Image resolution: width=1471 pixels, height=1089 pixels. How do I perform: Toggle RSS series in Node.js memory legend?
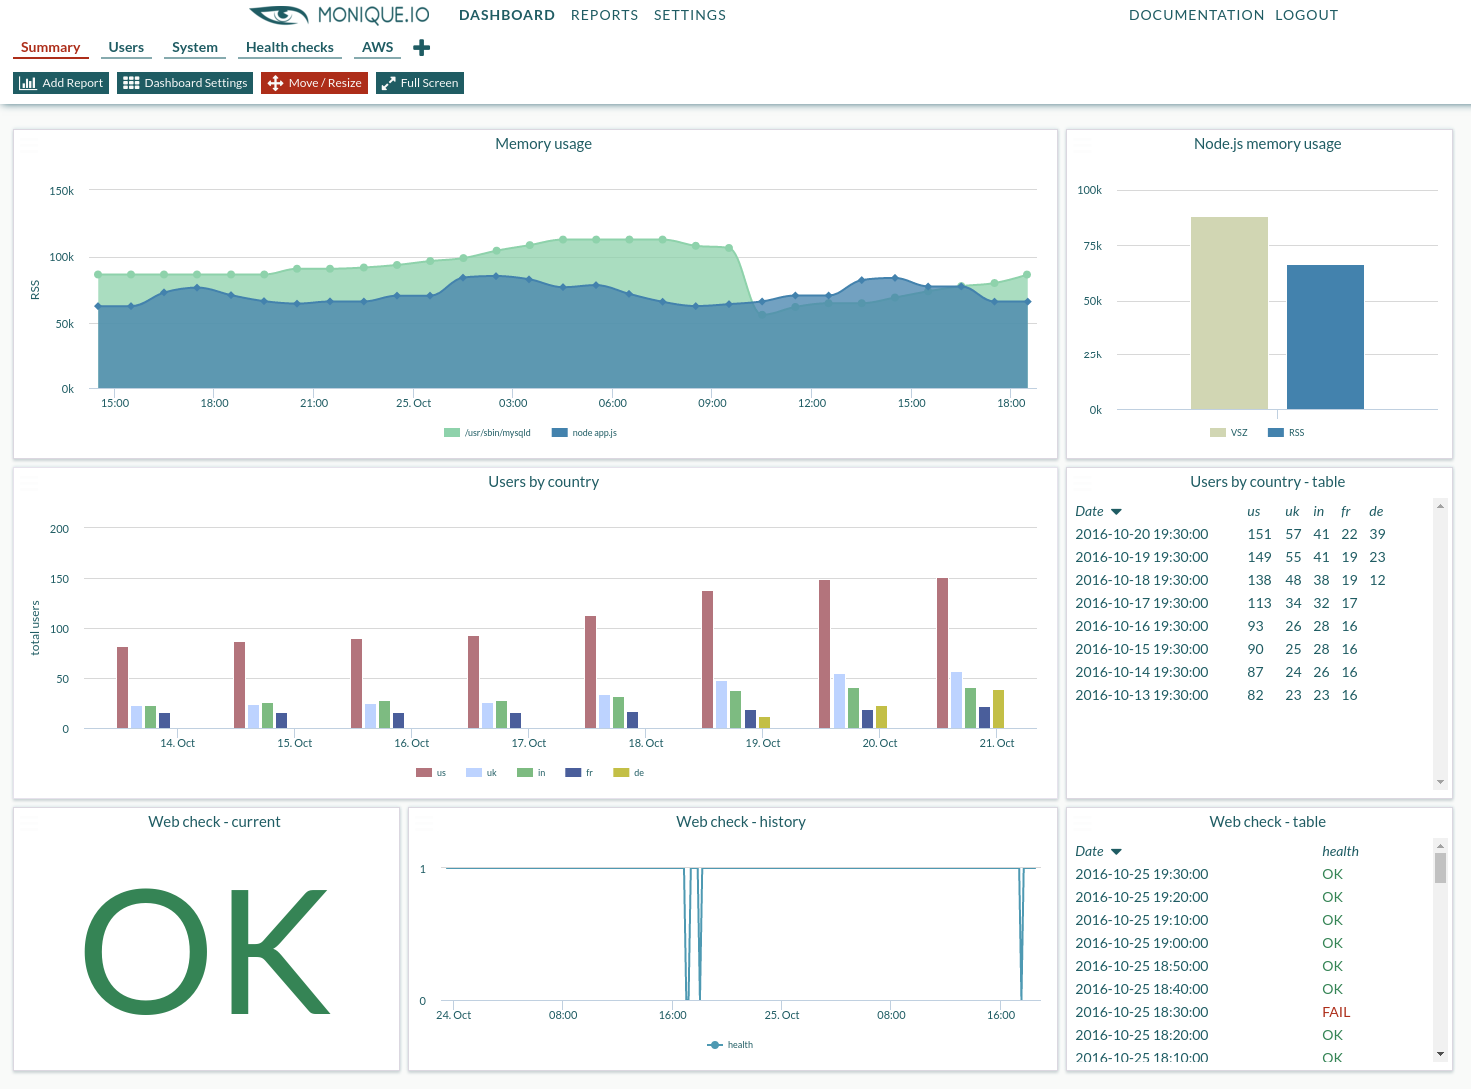(1286, 433)
